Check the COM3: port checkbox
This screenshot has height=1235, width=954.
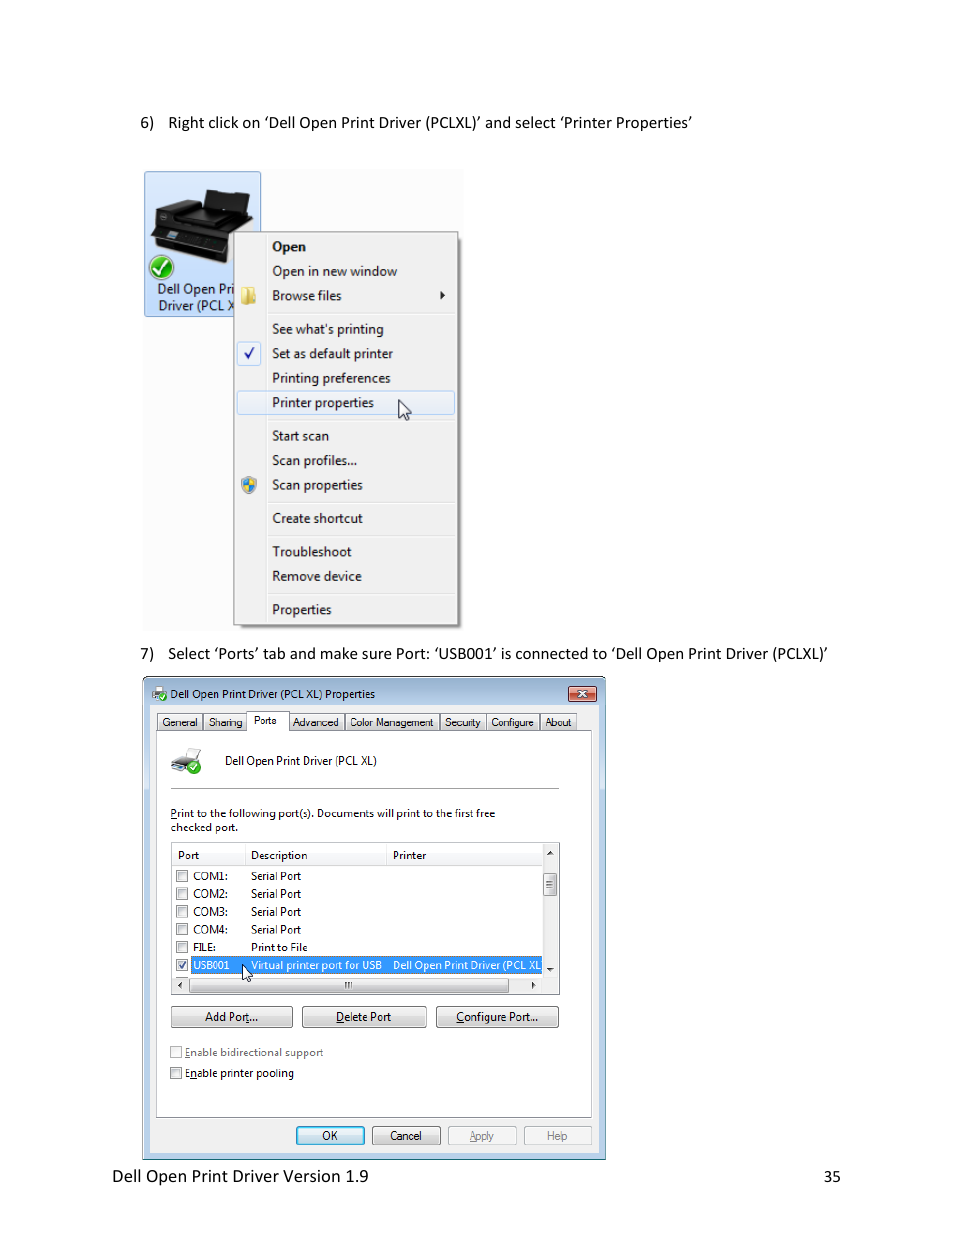pos(182,912)
